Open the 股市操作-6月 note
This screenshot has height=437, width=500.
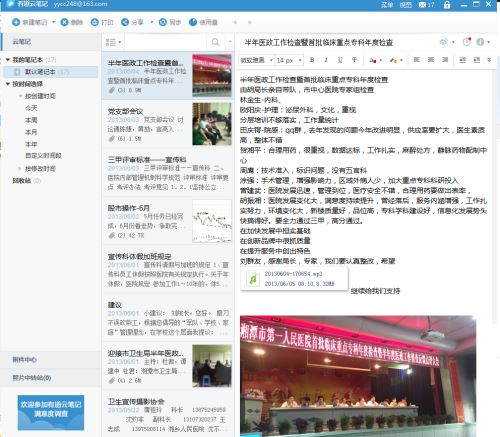click(x=168, y=222)
